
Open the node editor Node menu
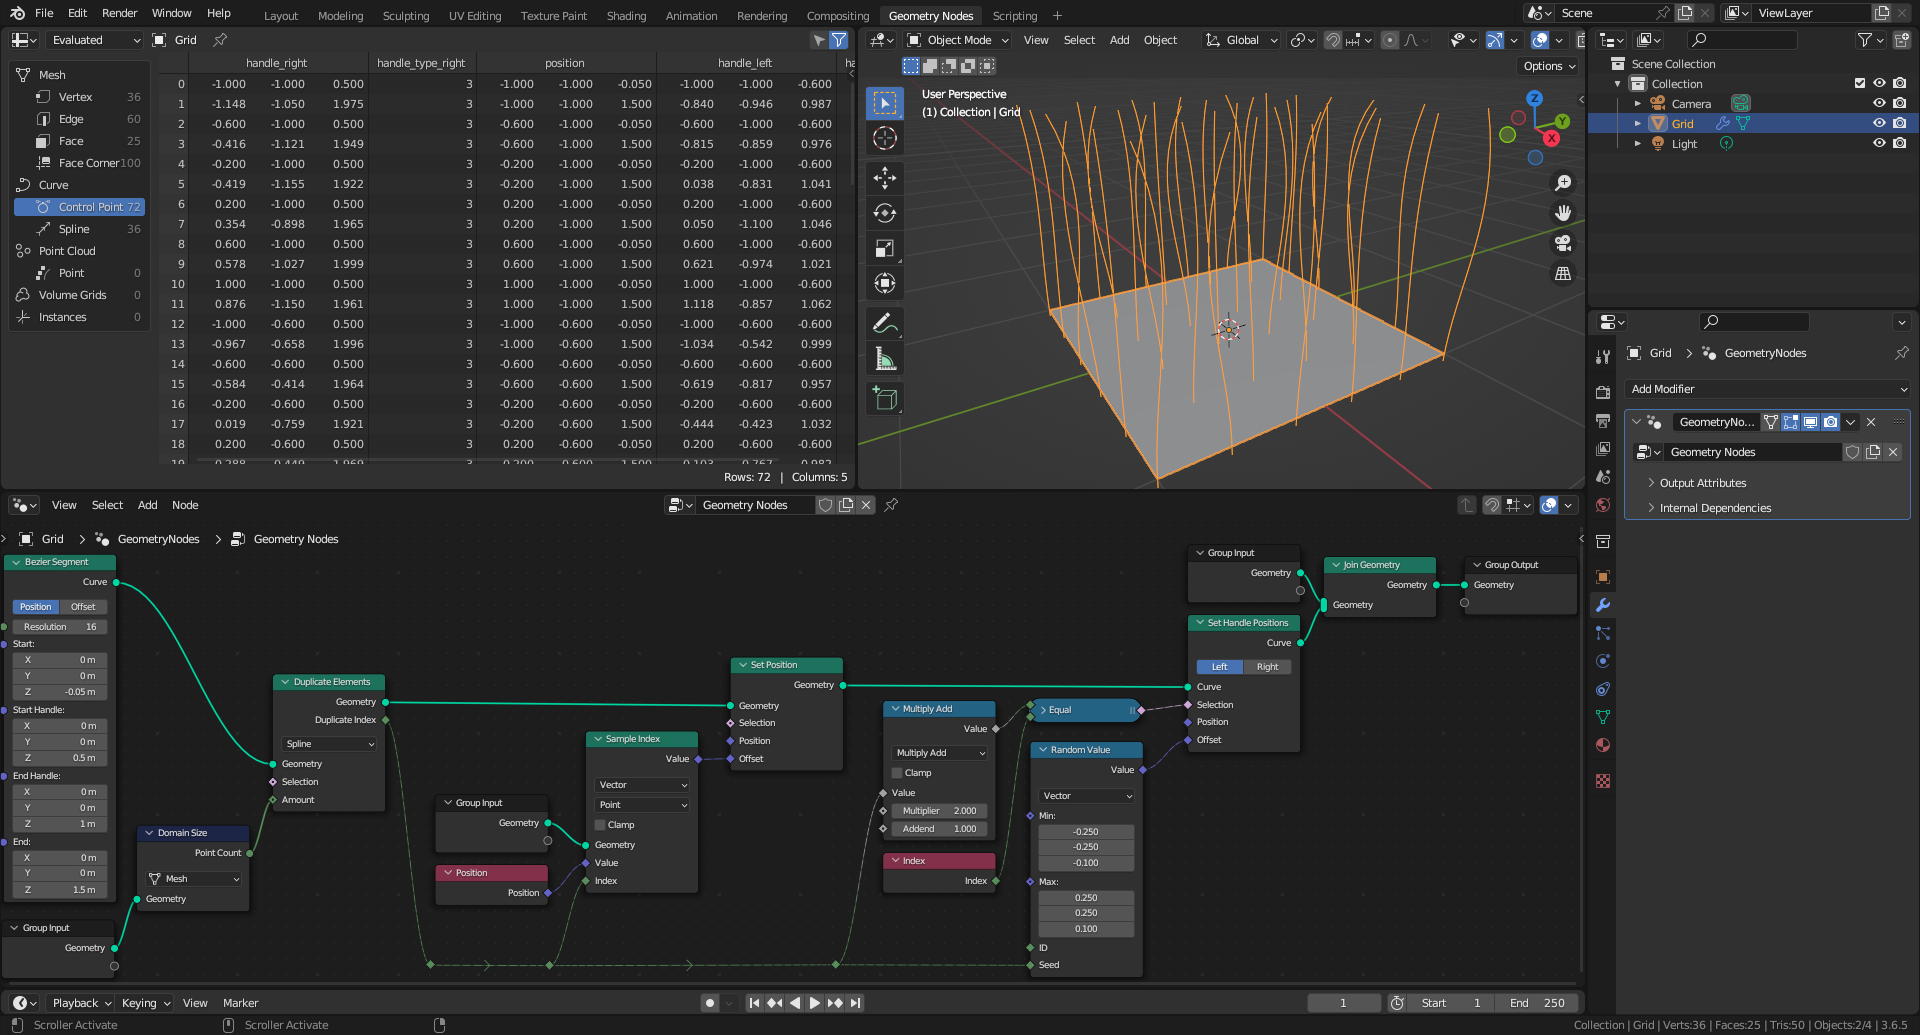click(x=185, y=505)
